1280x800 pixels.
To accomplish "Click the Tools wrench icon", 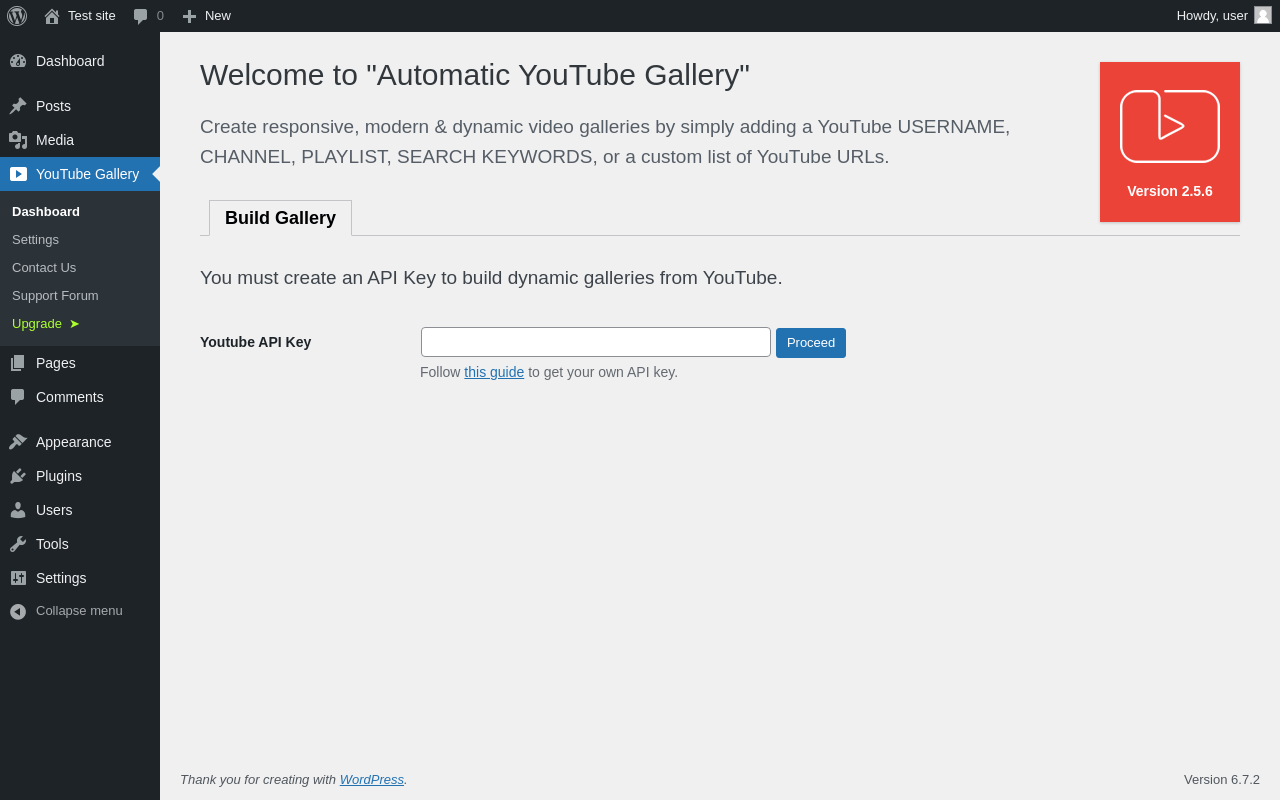I will [18, 544].
